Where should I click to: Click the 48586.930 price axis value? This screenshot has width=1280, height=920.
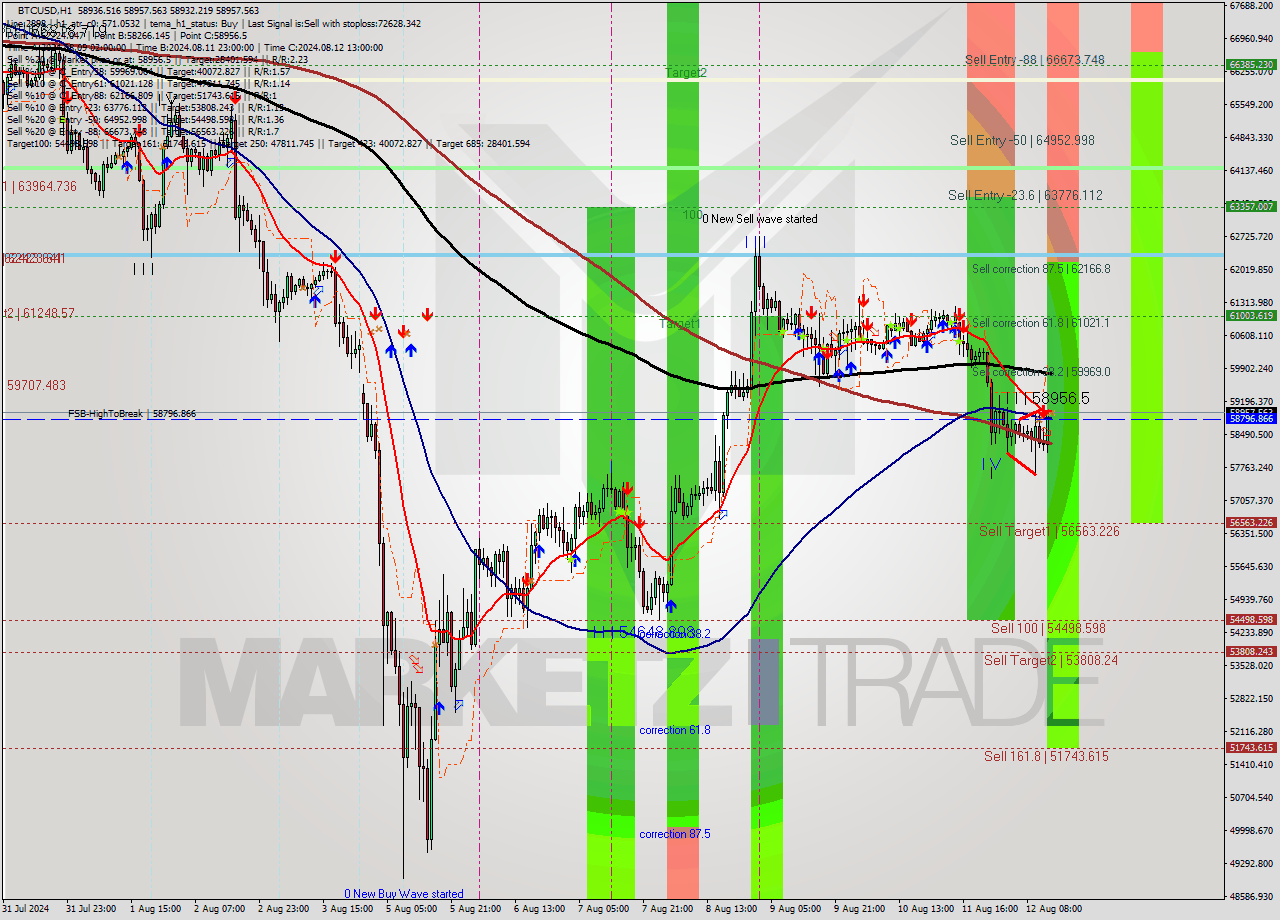(x=1251, y=897)
